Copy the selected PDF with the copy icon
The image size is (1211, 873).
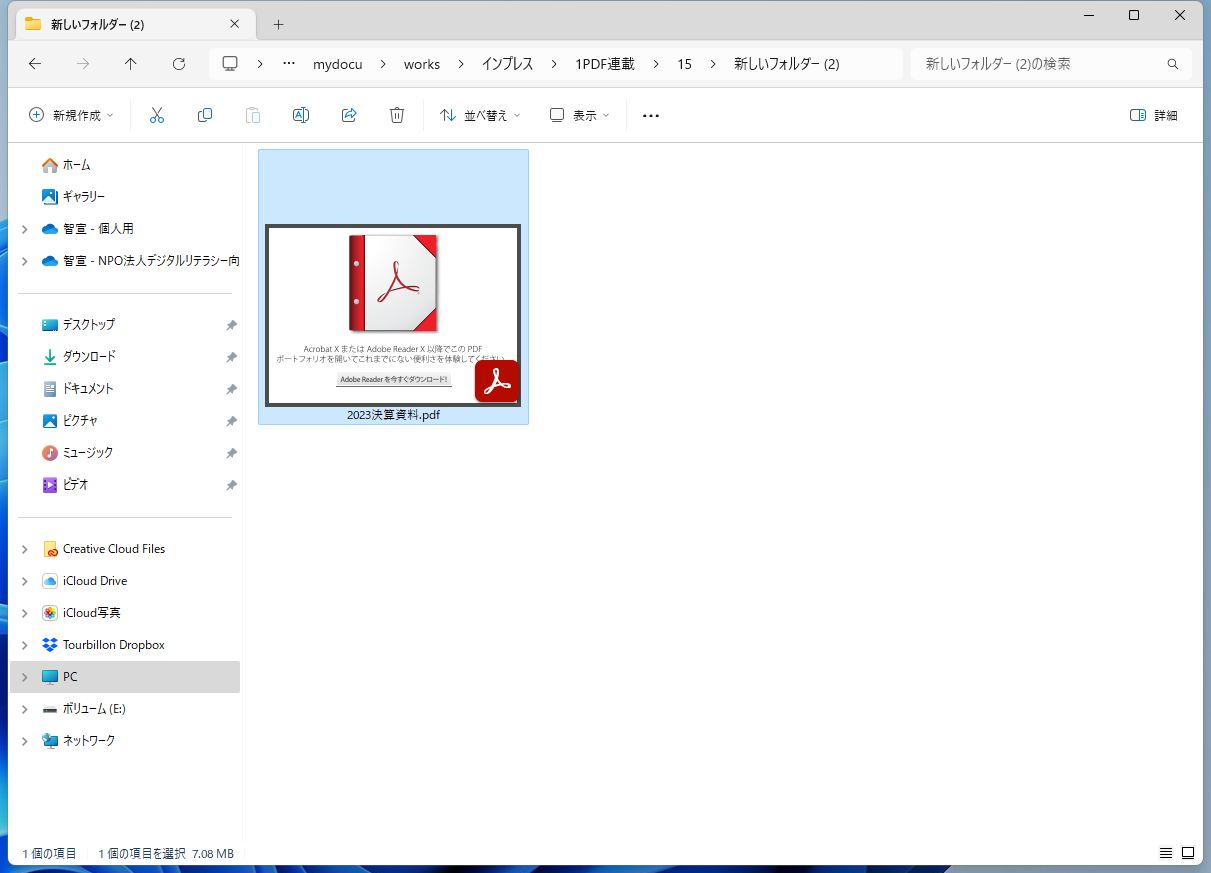tap(205, 114)
